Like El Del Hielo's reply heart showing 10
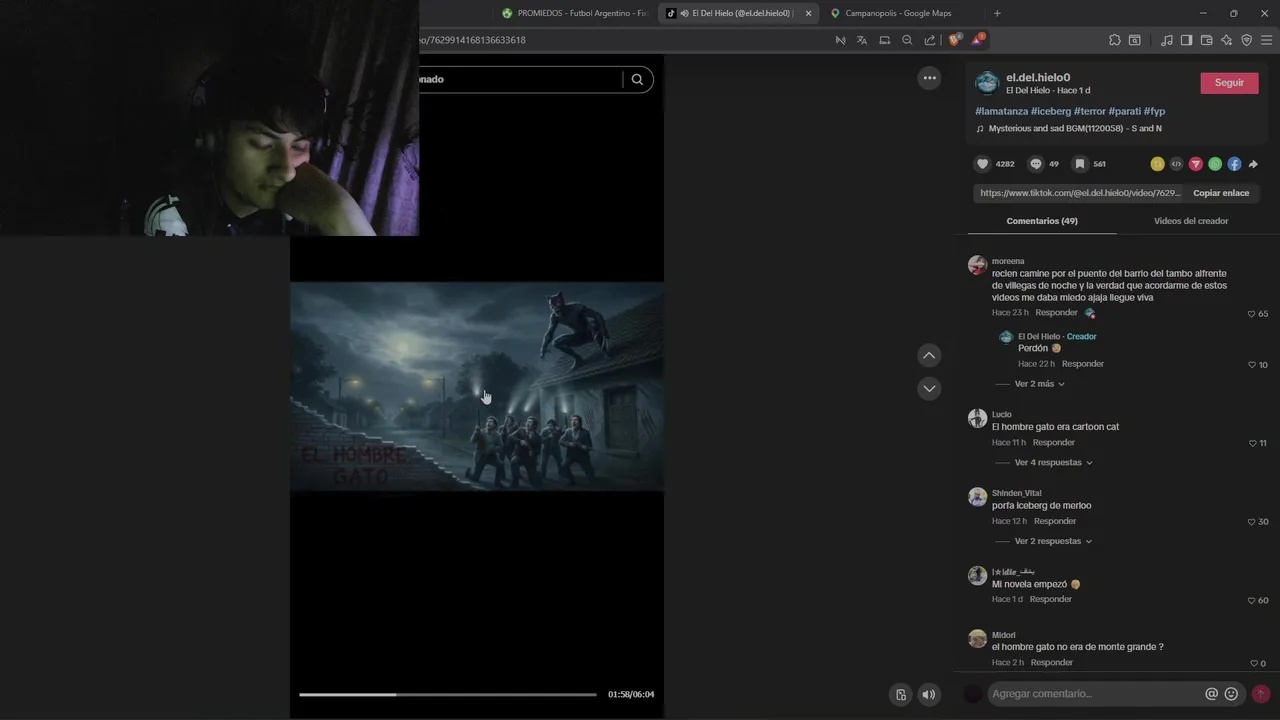Image resolution: width=1280 pixels, height=720 pixels. [1251, 365]
